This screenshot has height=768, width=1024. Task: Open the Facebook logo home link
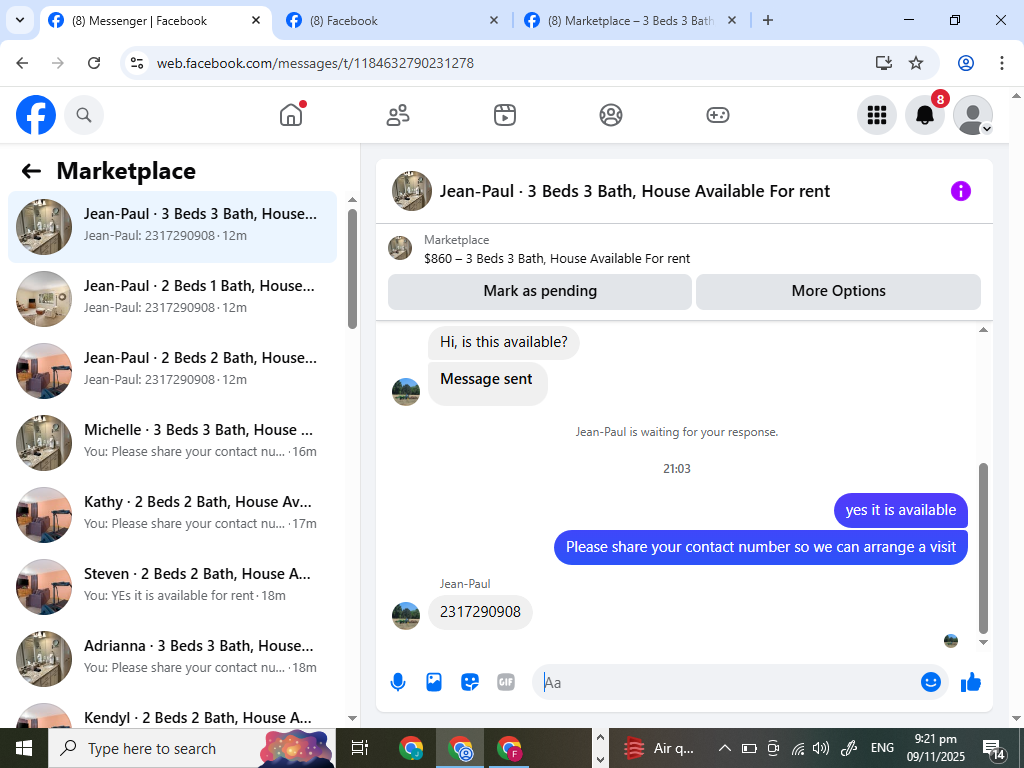pyautogui.click(x=36, y=116)
